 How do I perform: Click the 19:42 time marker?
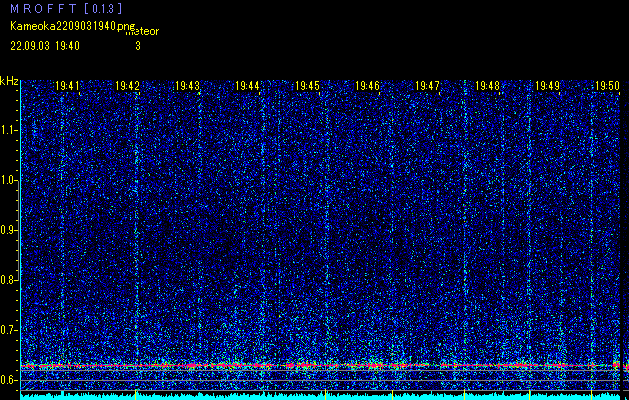click(x=127, y=86)
